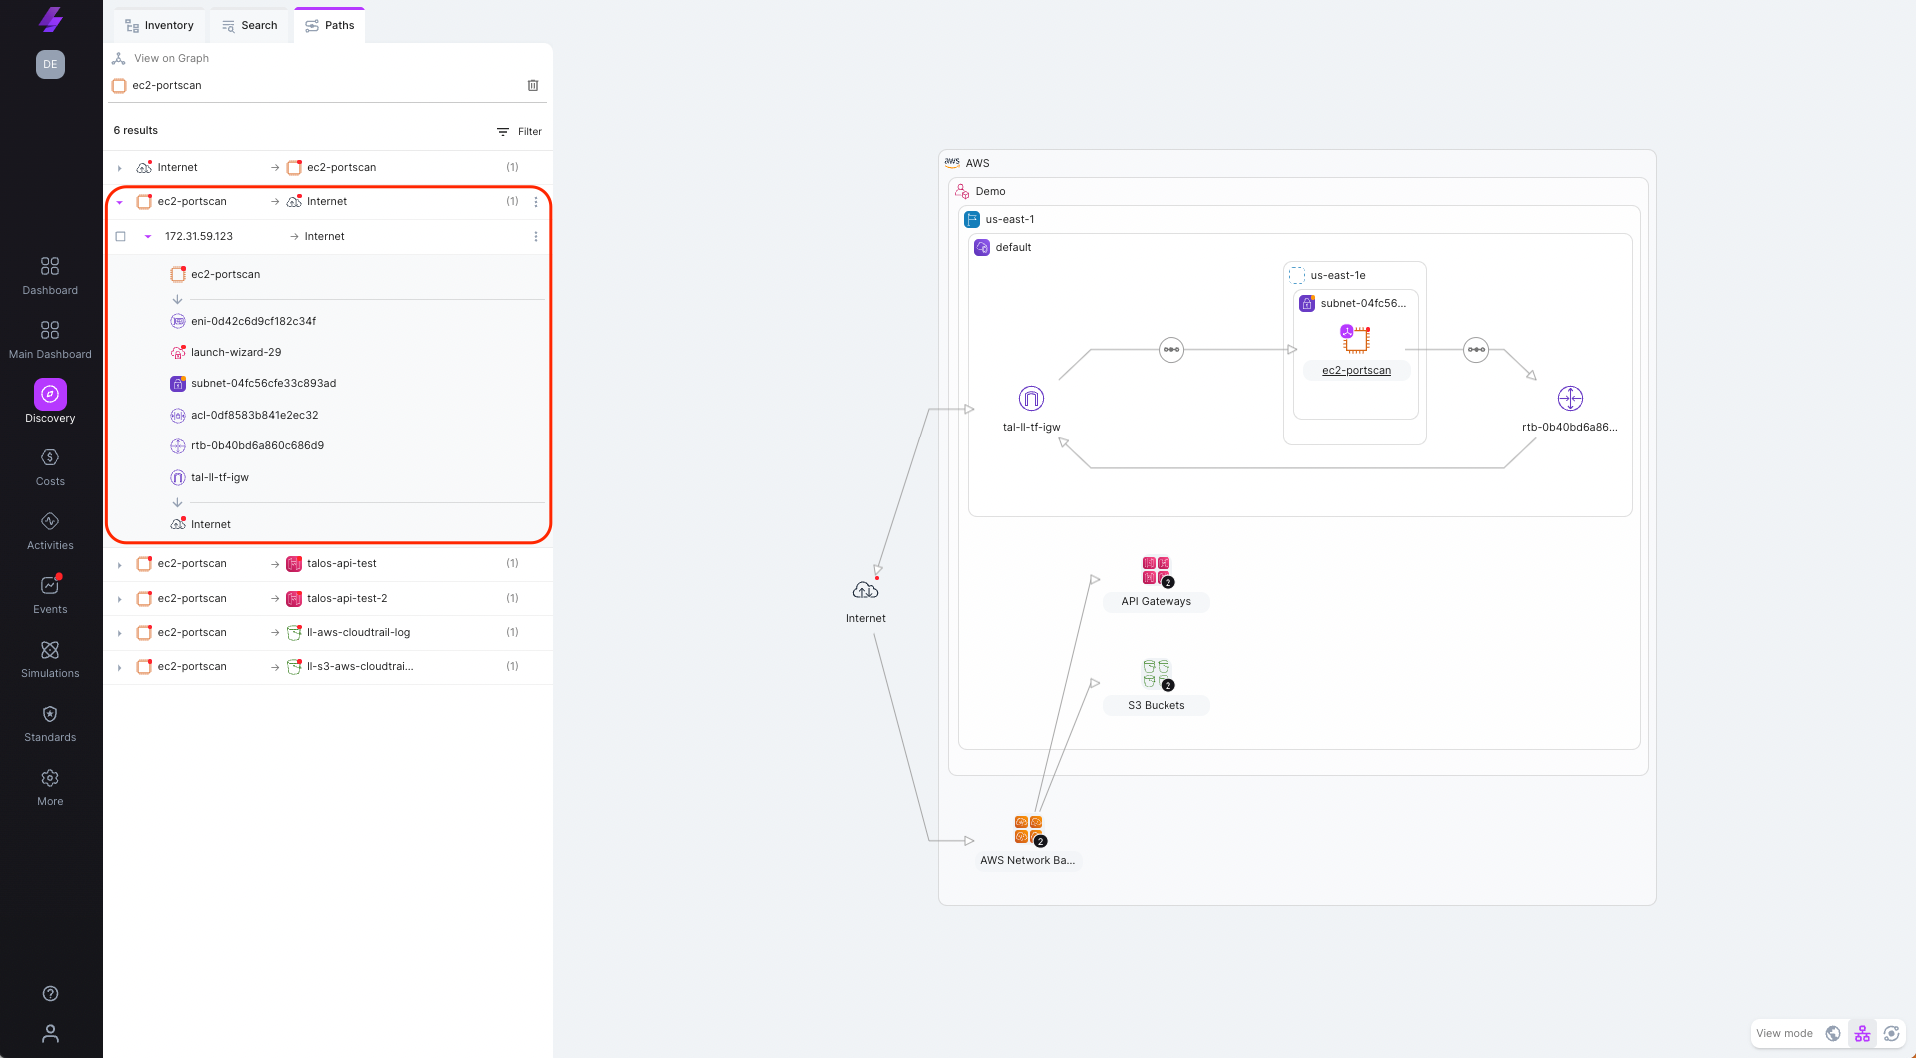1916x1058 pixels.
Task: Switch view mode to hierarchy layout
Action: click(x=1862, y=1034)
